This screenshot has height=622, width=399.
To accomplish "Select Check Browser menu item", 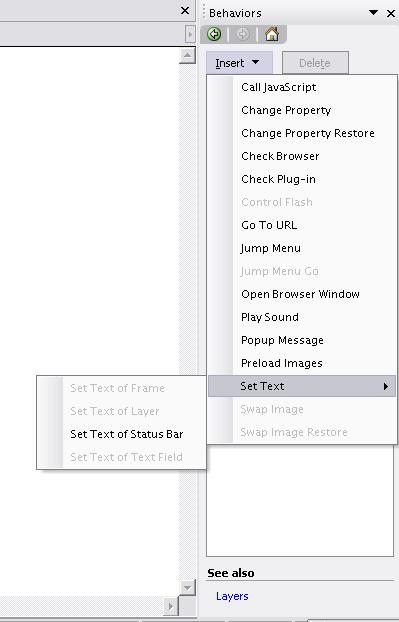I will click(x=280, y=156).
